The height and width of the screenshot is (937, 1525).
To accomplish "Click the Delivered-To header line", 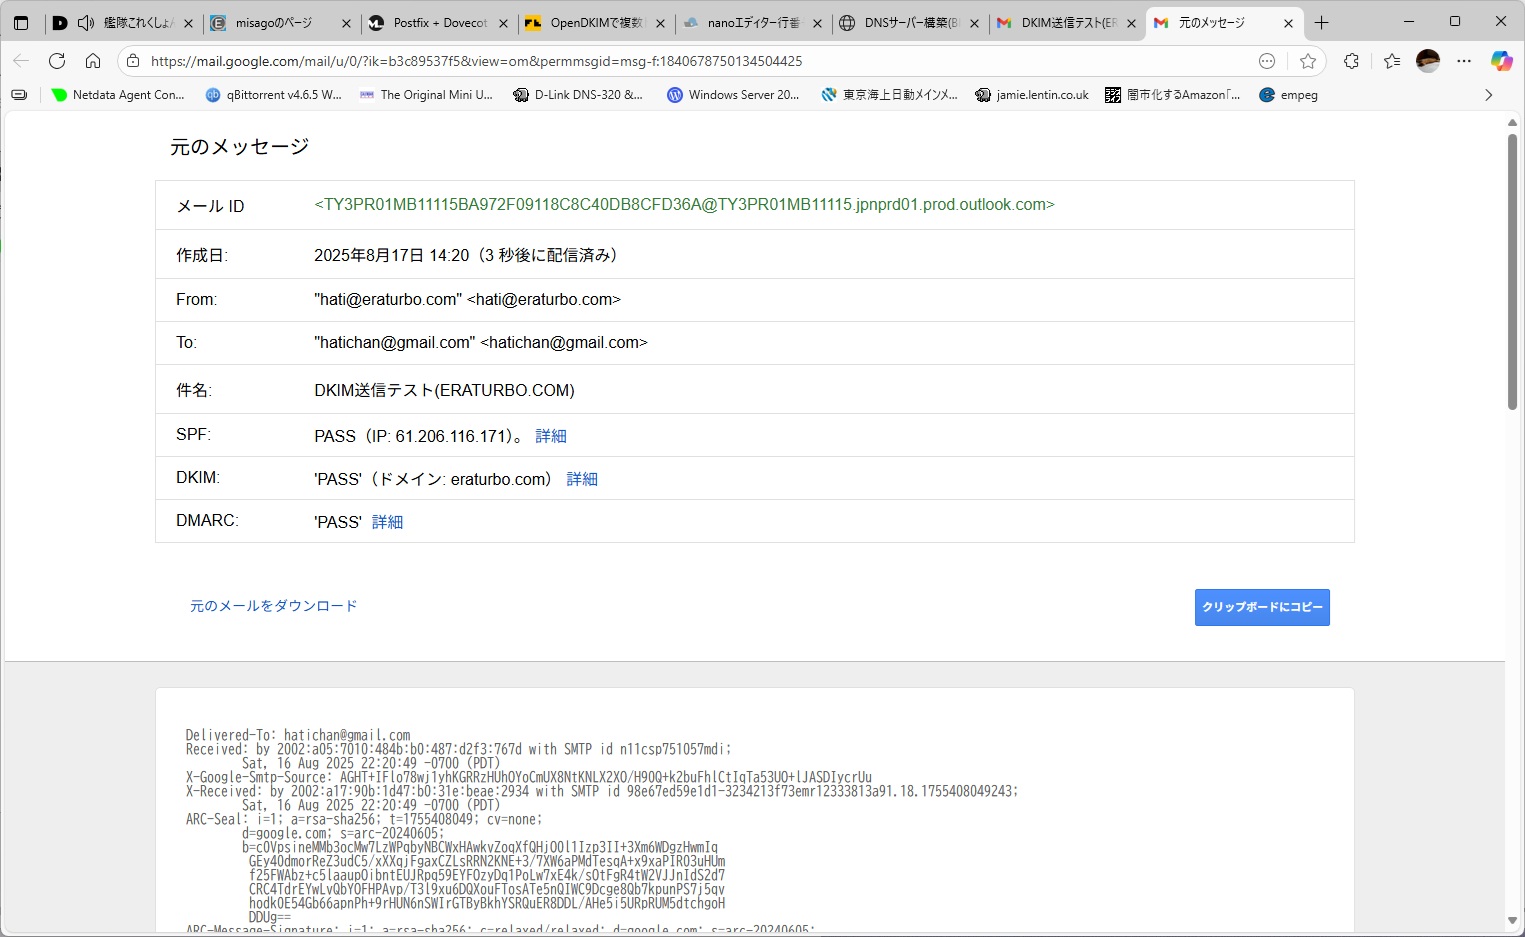I will click(x=298, y=735).
